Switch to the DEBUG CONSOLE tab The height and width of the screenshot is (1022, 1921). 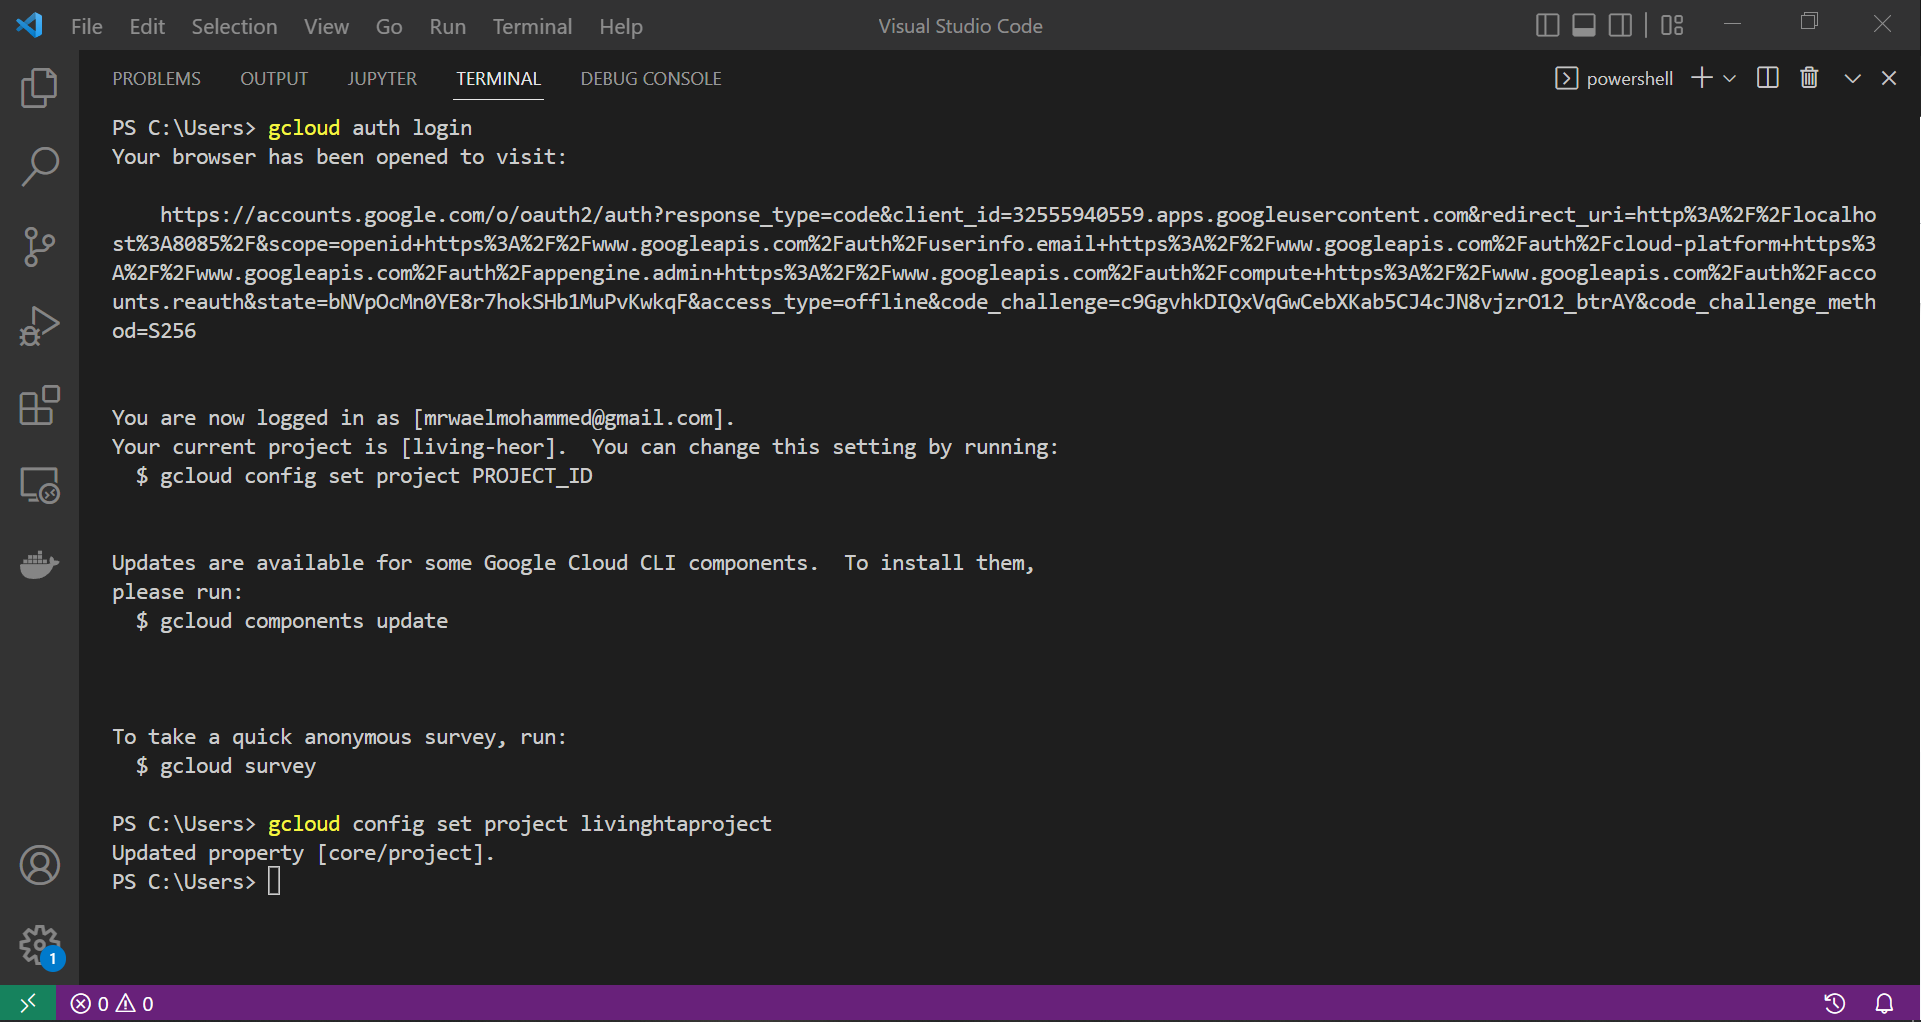[650, 78]
